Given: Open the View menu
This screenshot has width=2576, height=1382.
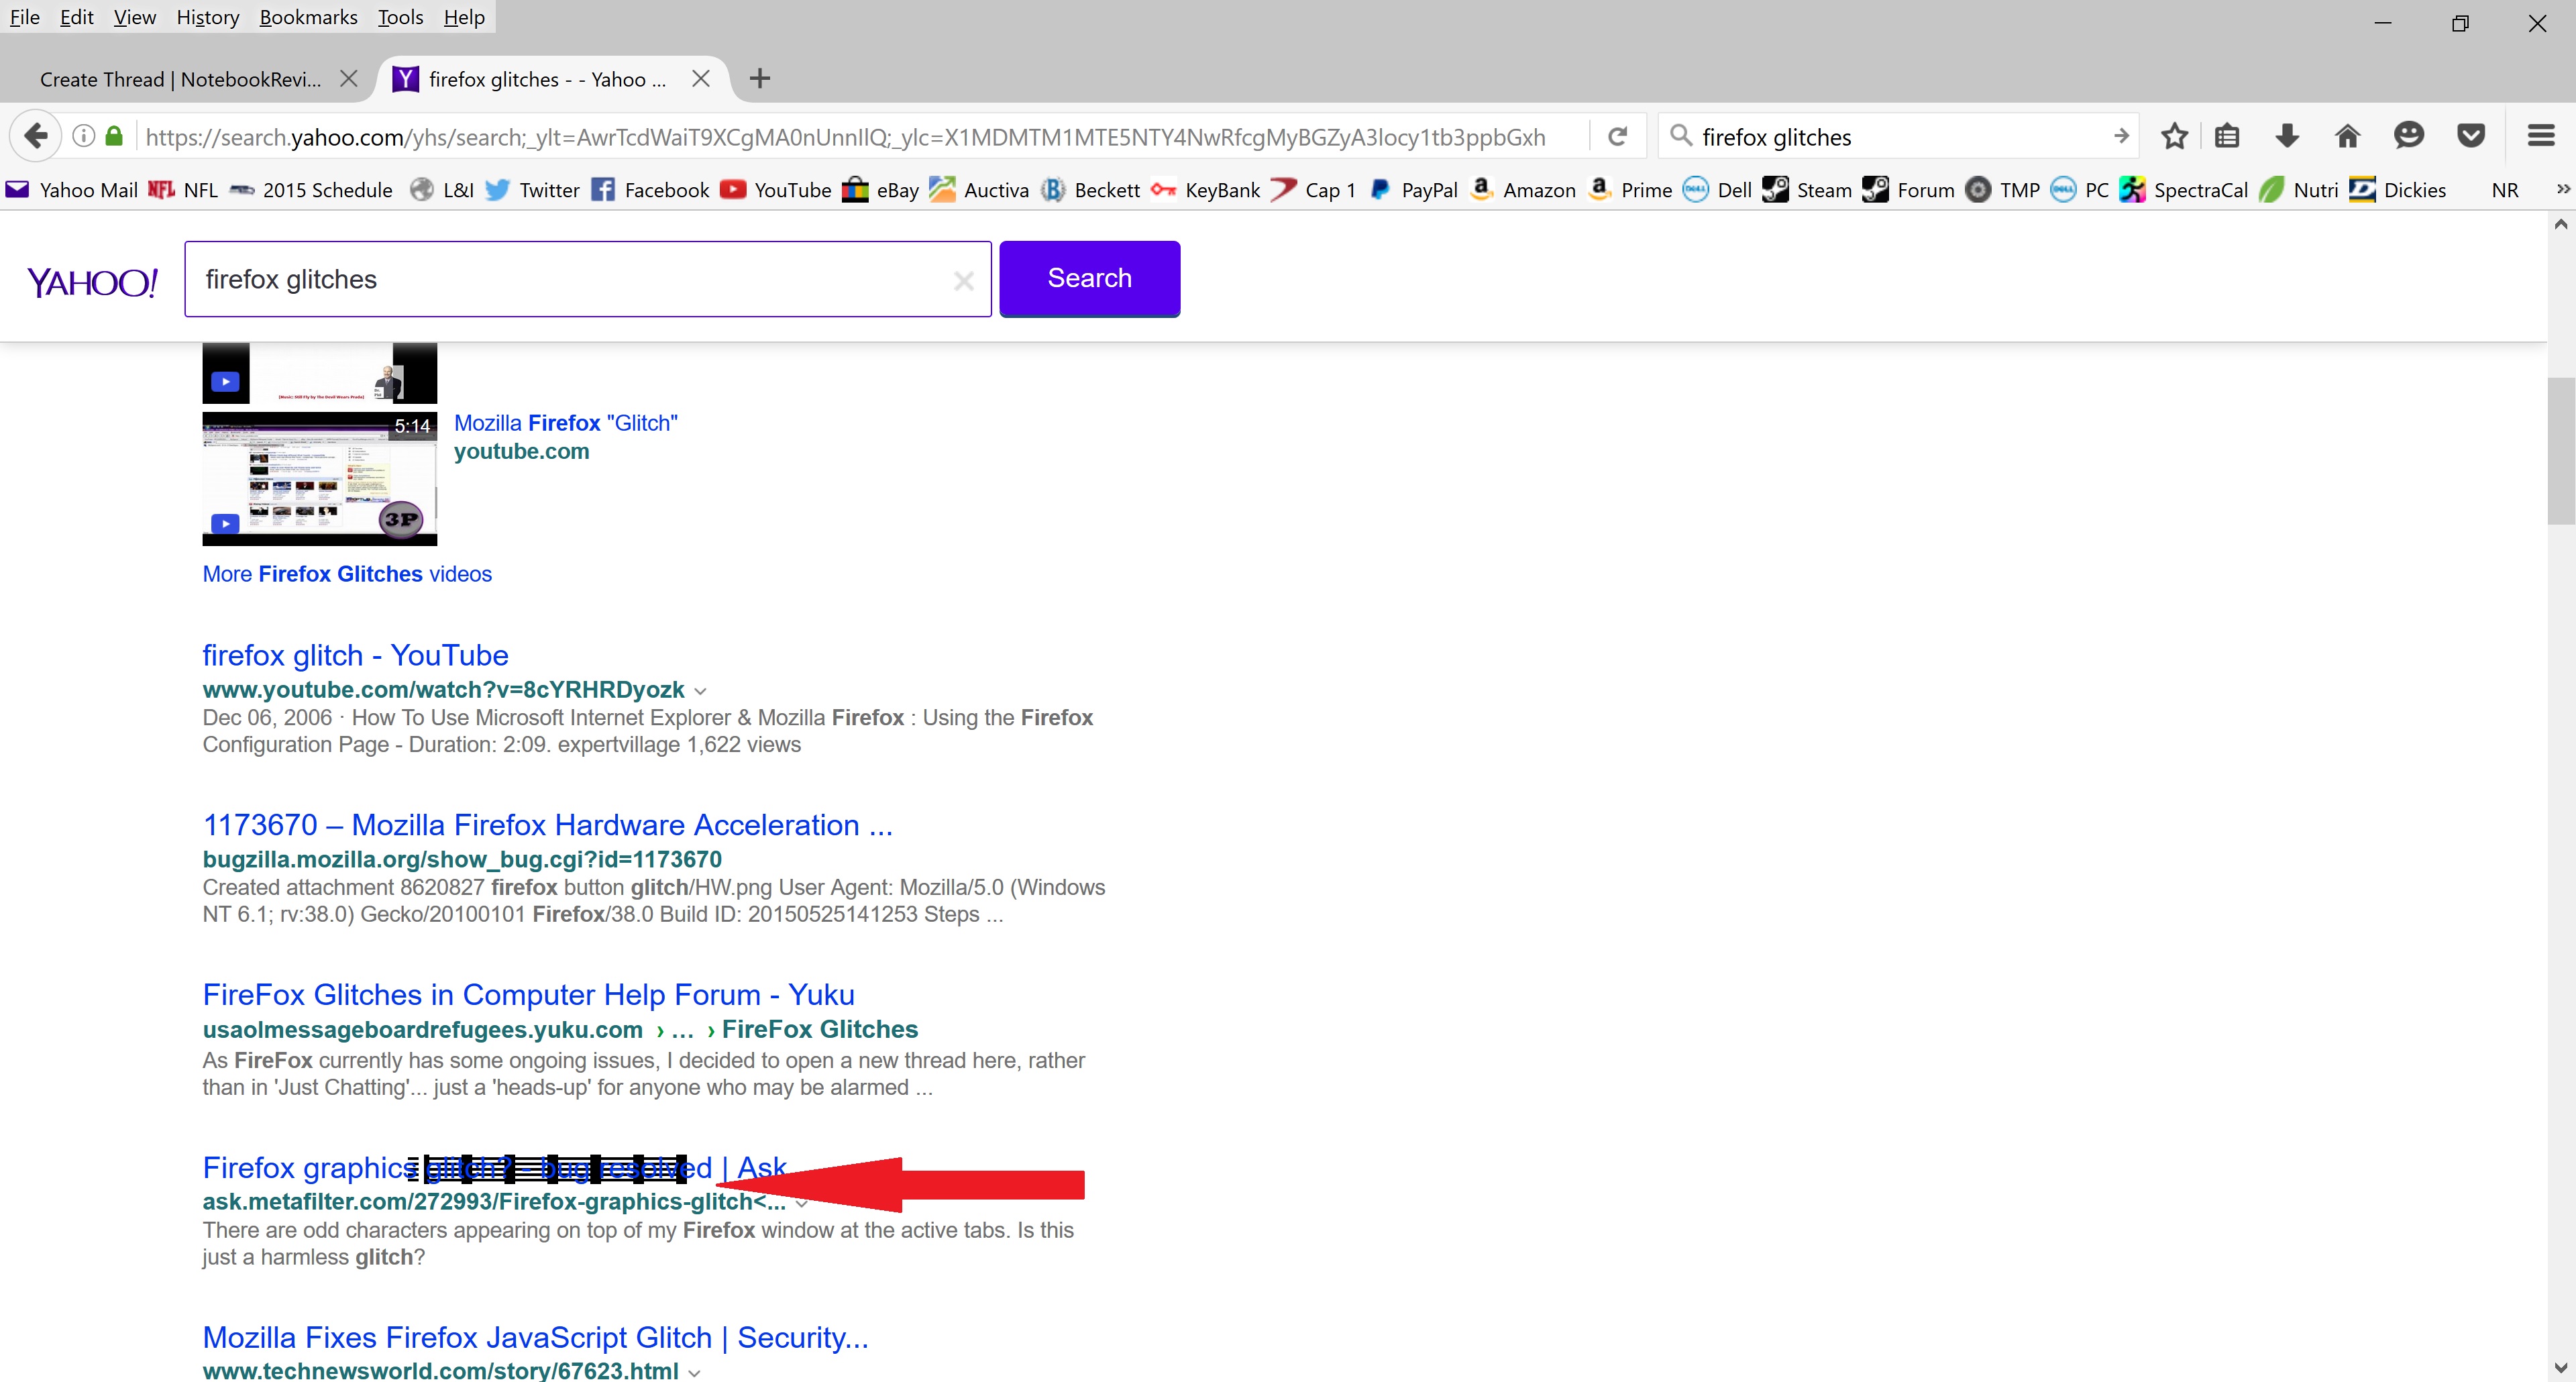Looking at the screenshot, I should click(x=134, y=17).
